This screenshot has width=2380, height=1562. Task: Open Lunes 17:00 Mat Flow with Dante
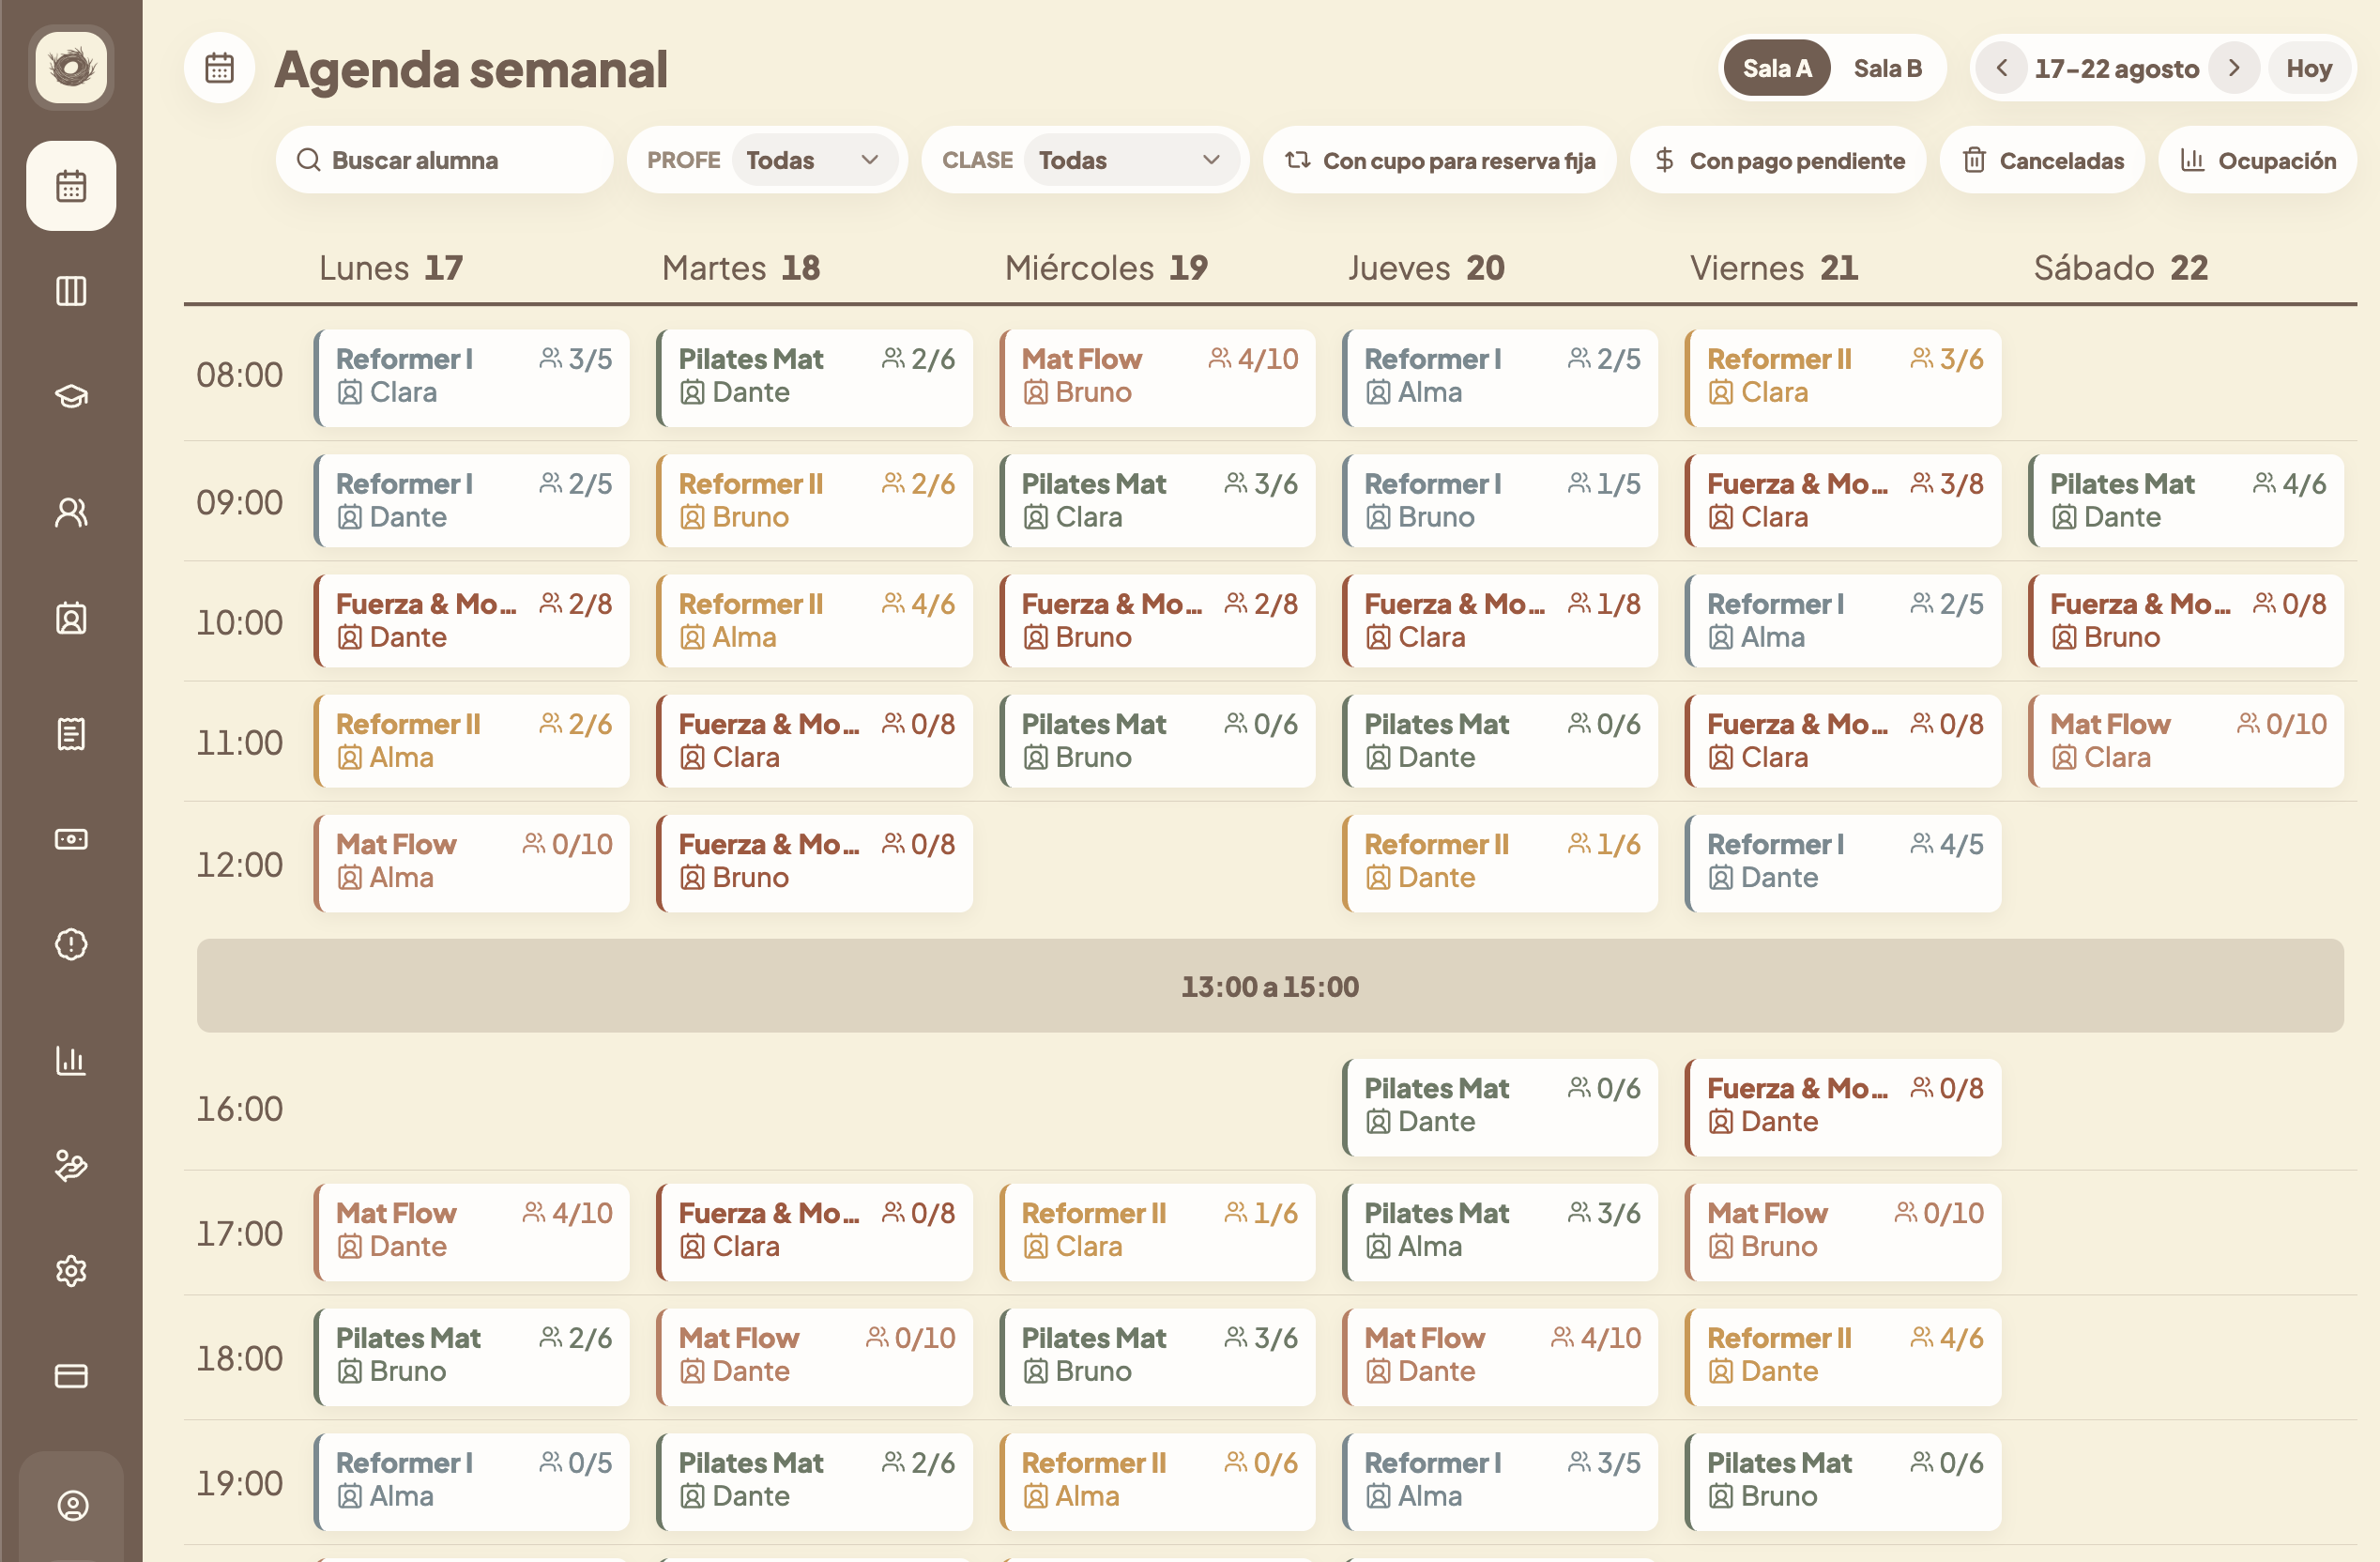point(472,1232)
